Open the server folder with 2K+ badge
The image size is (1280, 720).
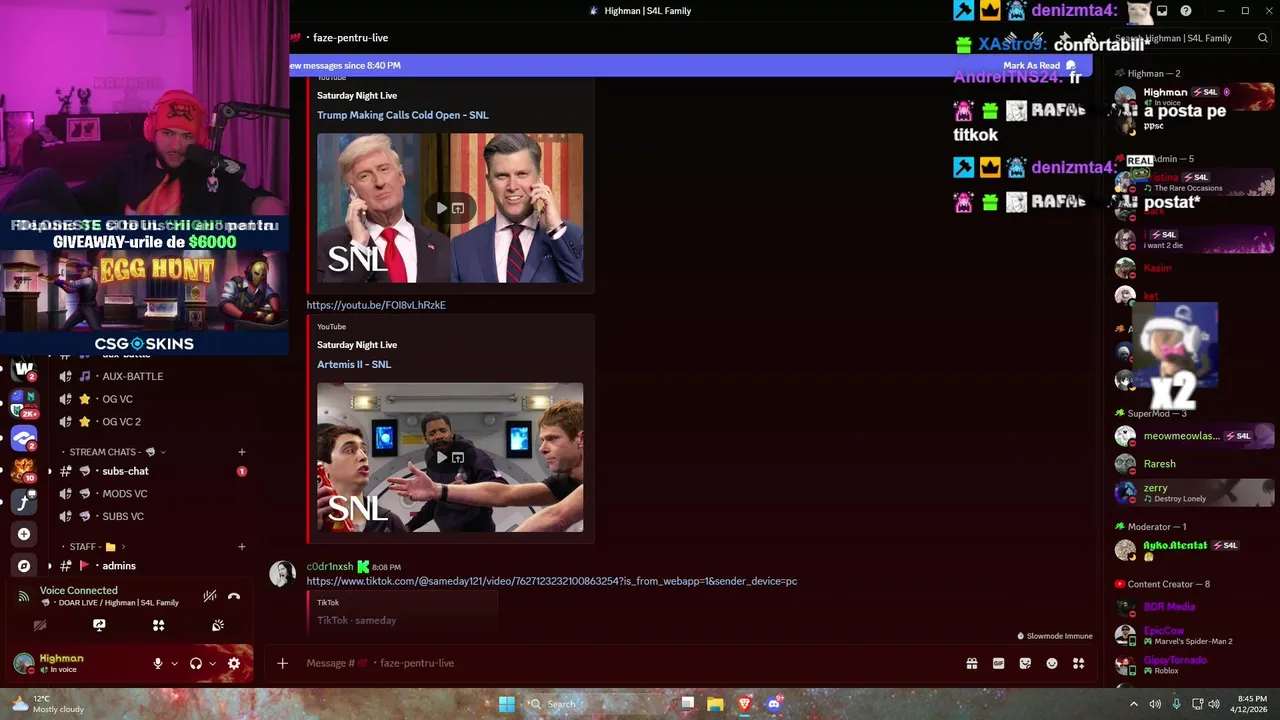(x=24, y=404)
